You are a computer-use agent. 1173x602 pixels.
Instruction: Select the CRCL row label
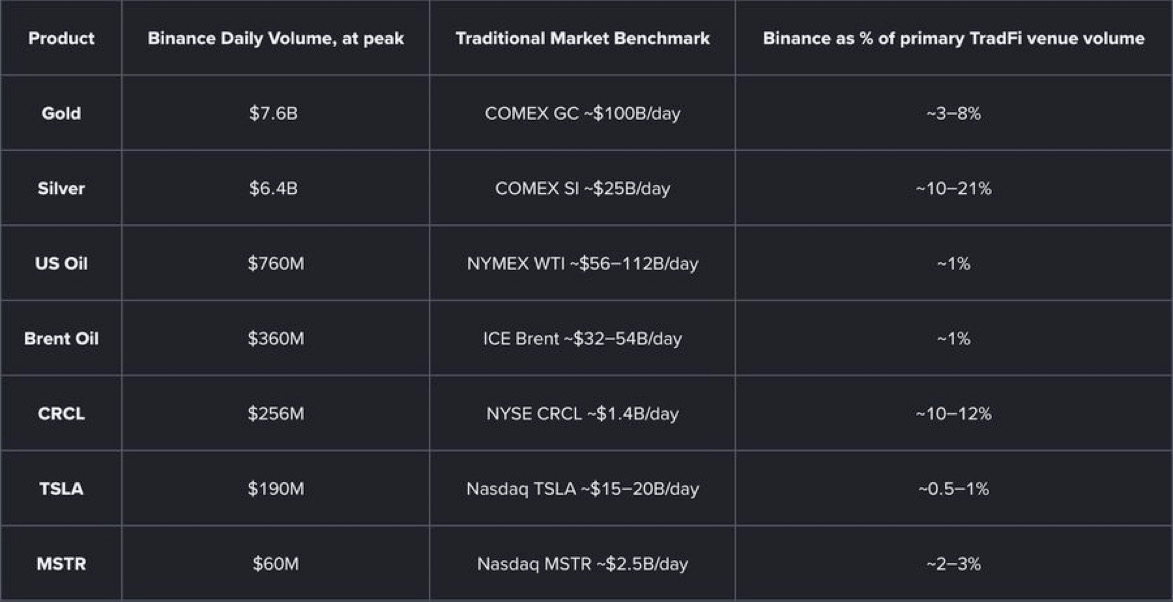click(x=61, y=413)
